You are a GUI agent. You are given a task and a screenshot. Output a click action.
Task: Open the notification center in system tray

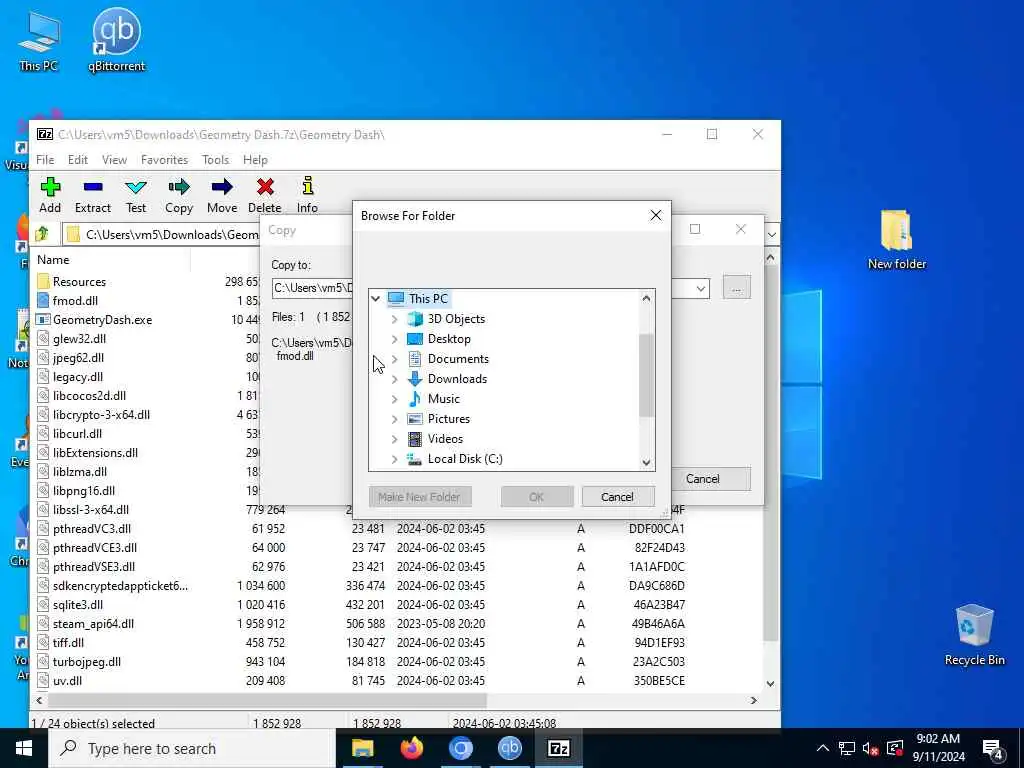pos(993,748)
